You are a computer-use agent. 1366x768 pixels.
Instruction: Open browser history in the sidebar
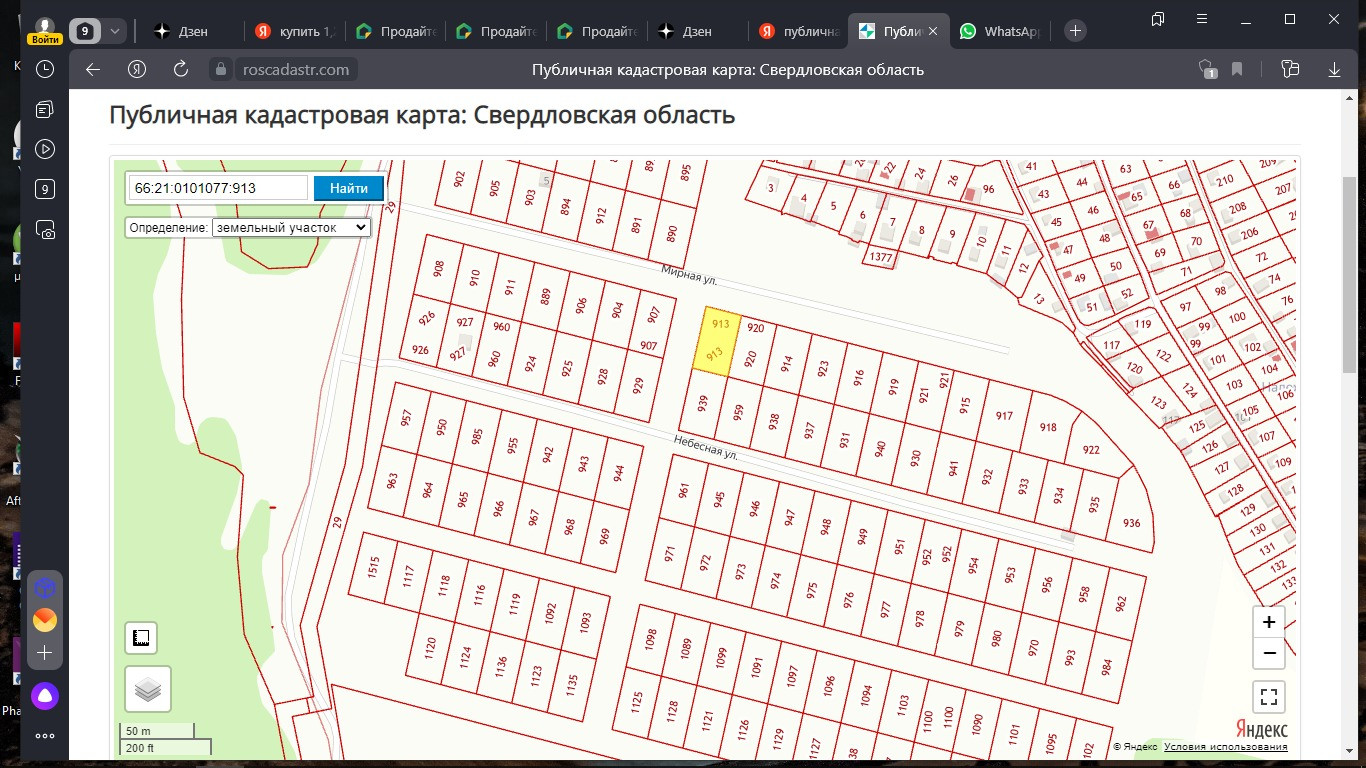(45, 69)
